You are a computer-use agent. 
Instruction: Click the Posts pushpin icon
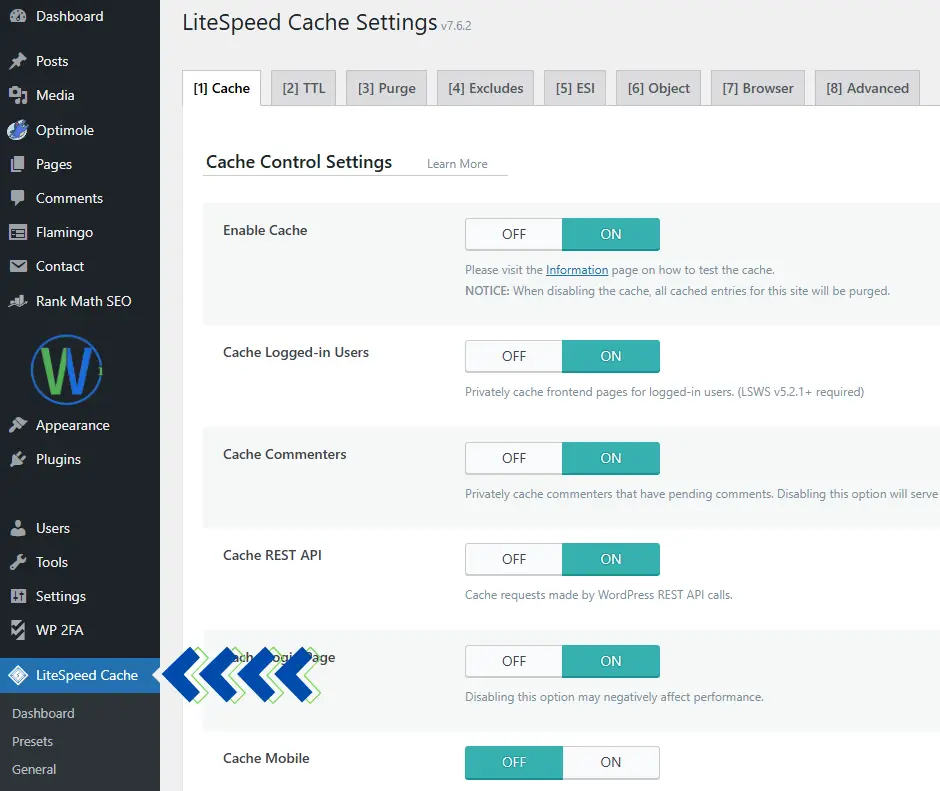[18, 61]
